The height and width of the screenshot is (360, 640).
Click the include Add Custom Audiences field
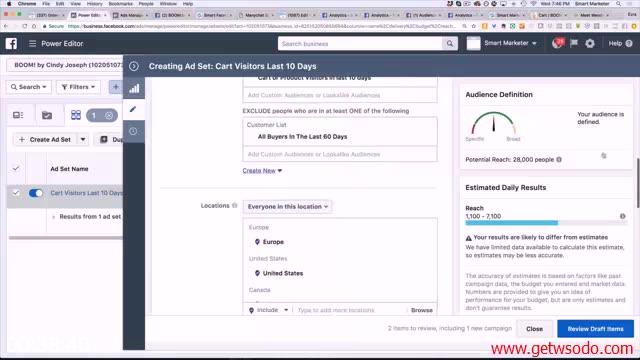point(340,95)
